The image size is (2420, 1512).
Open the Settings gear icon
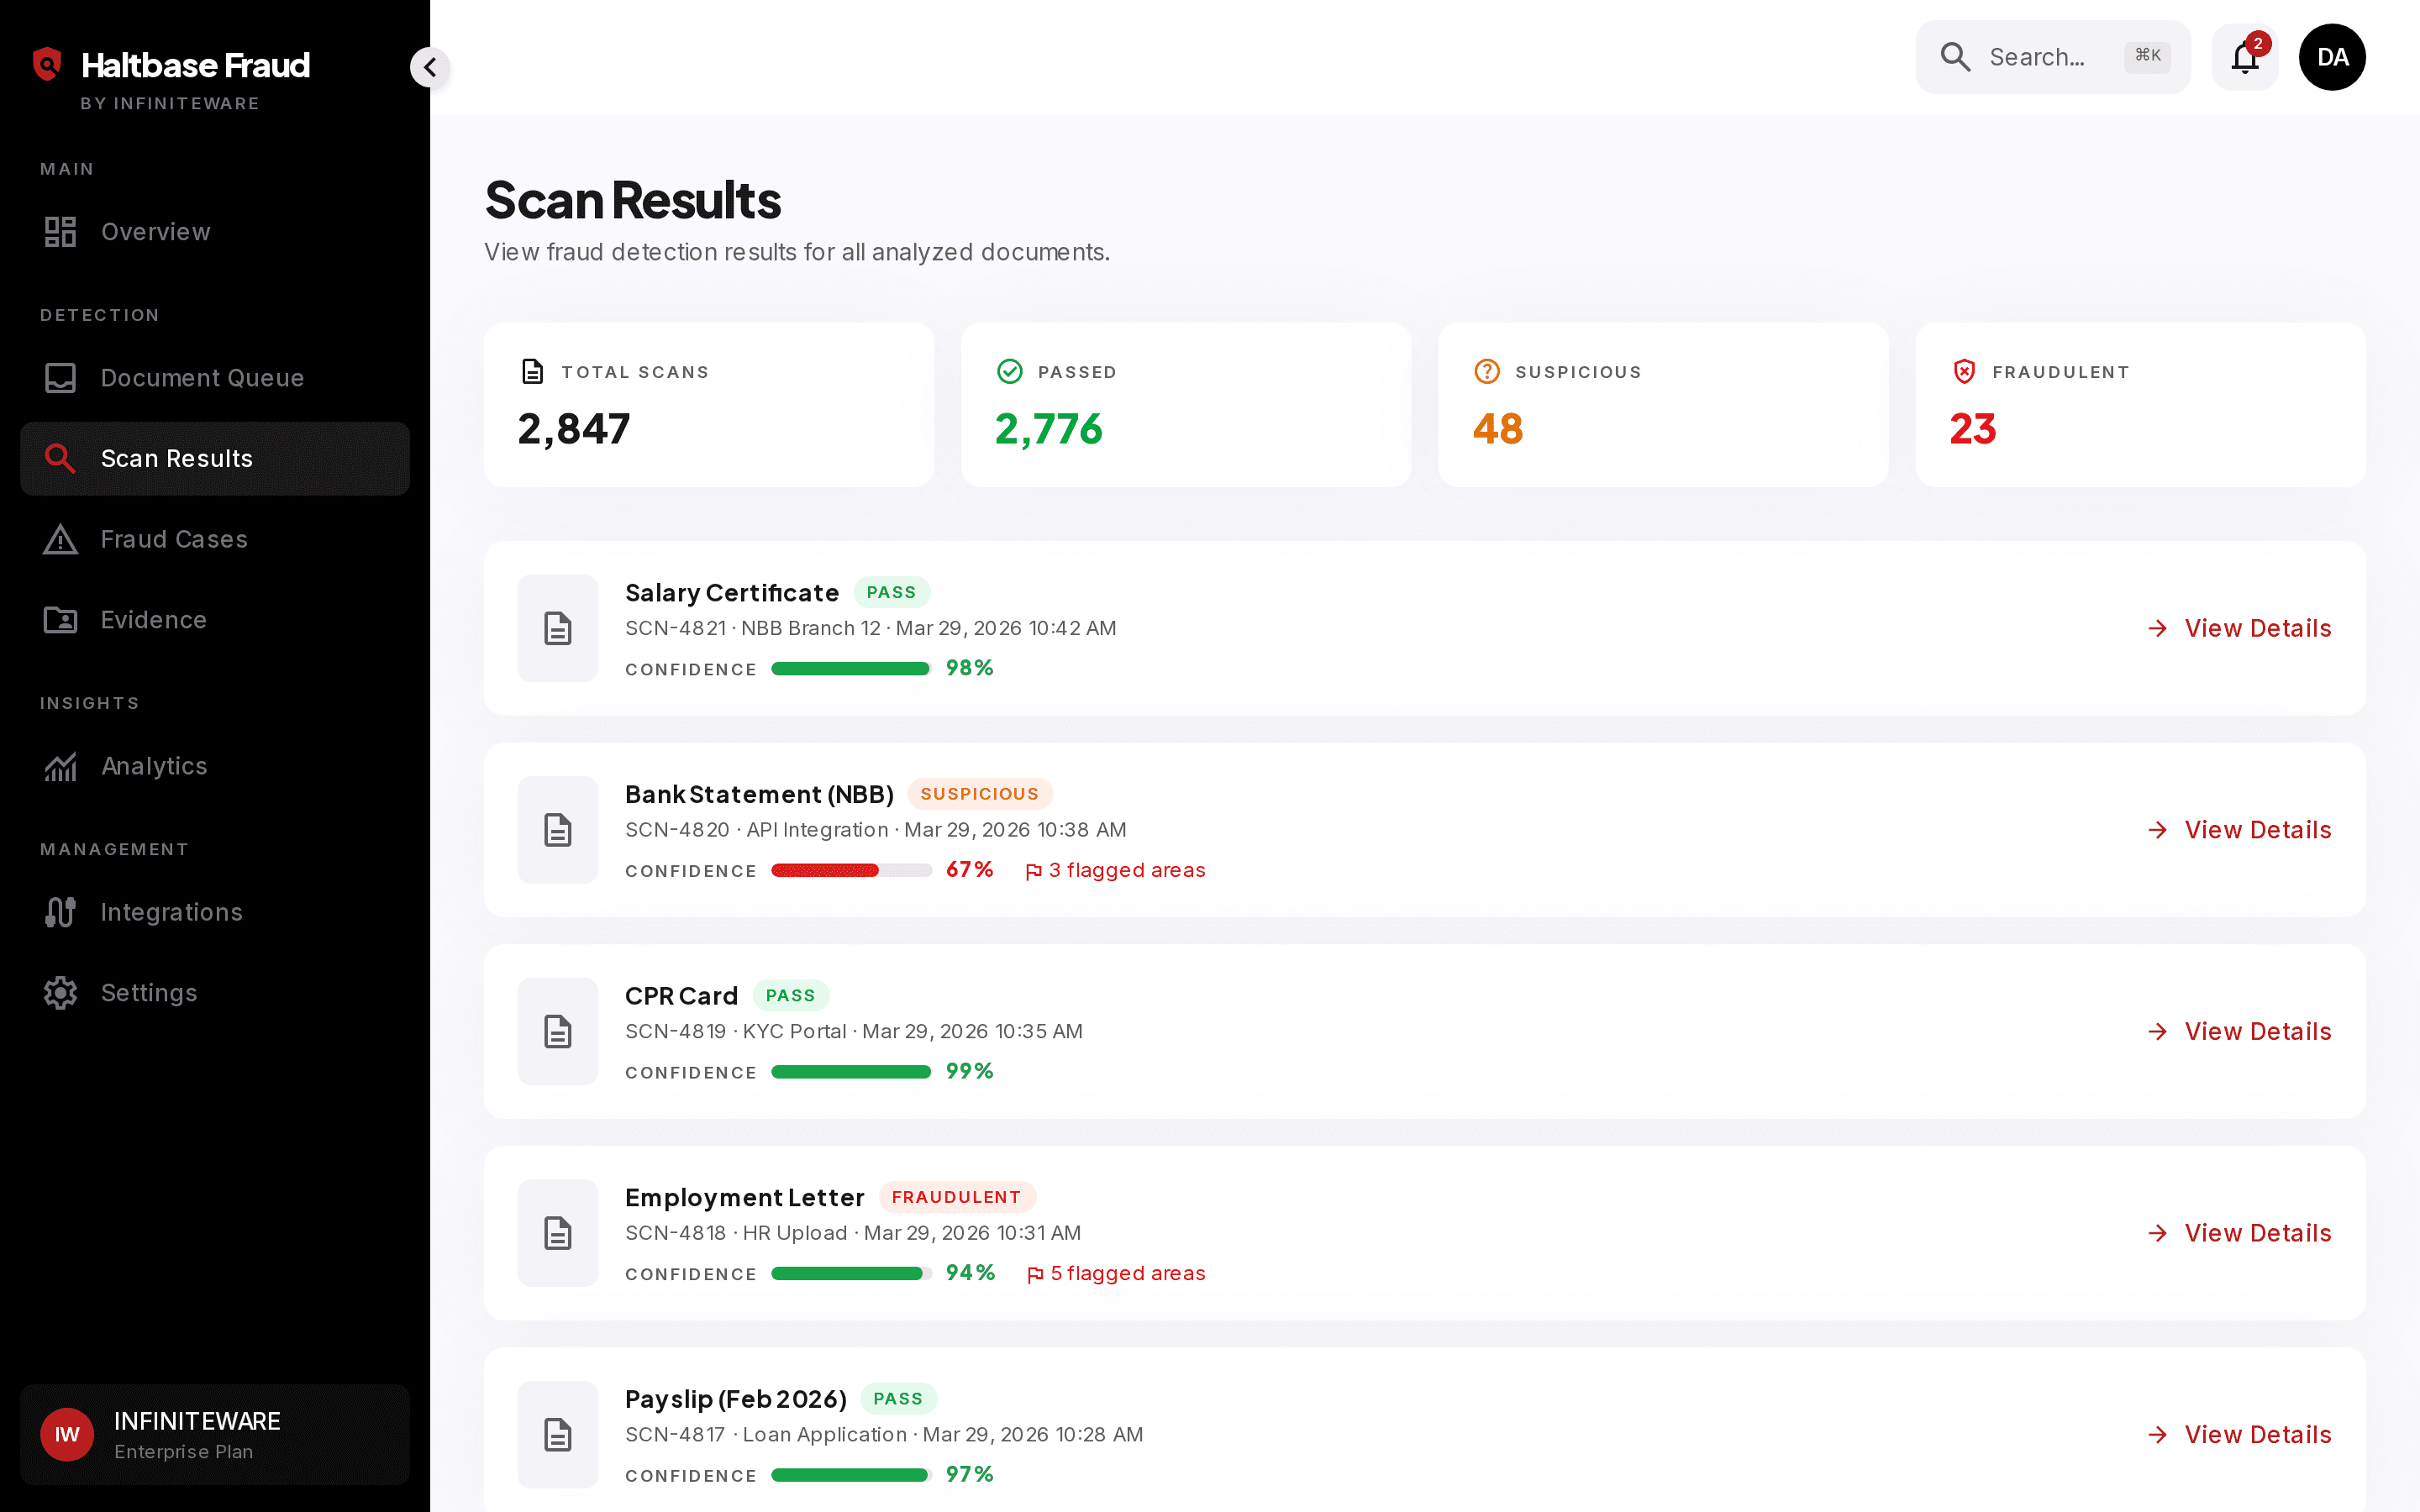coord(60,993)
